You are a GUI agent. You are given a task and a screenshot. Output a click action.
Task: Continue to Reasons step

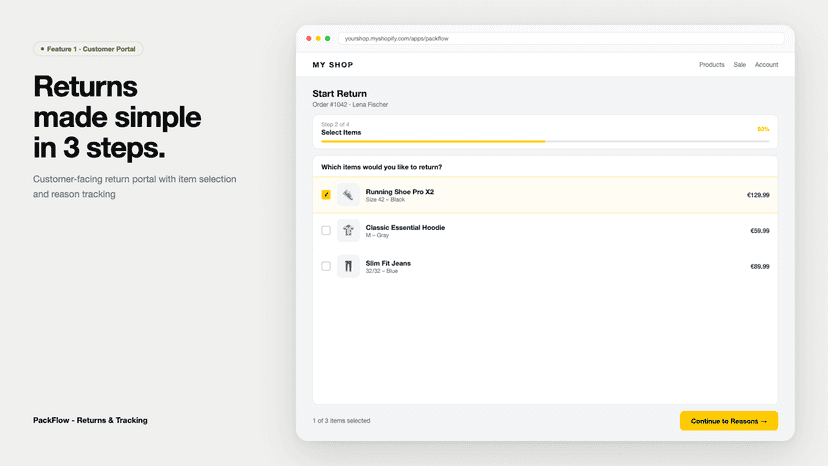(729, 421)
